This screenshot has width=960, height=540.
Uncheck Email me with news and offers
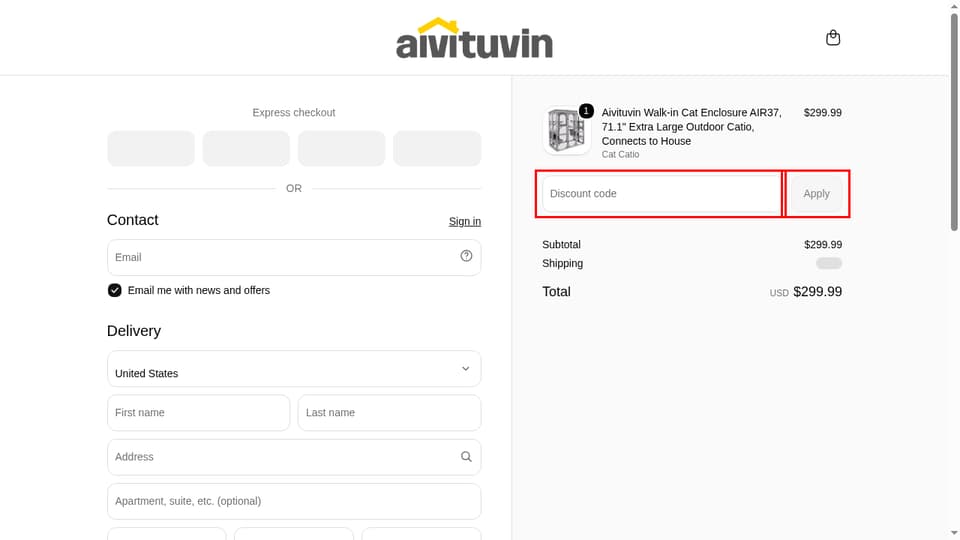coord(114,290)
